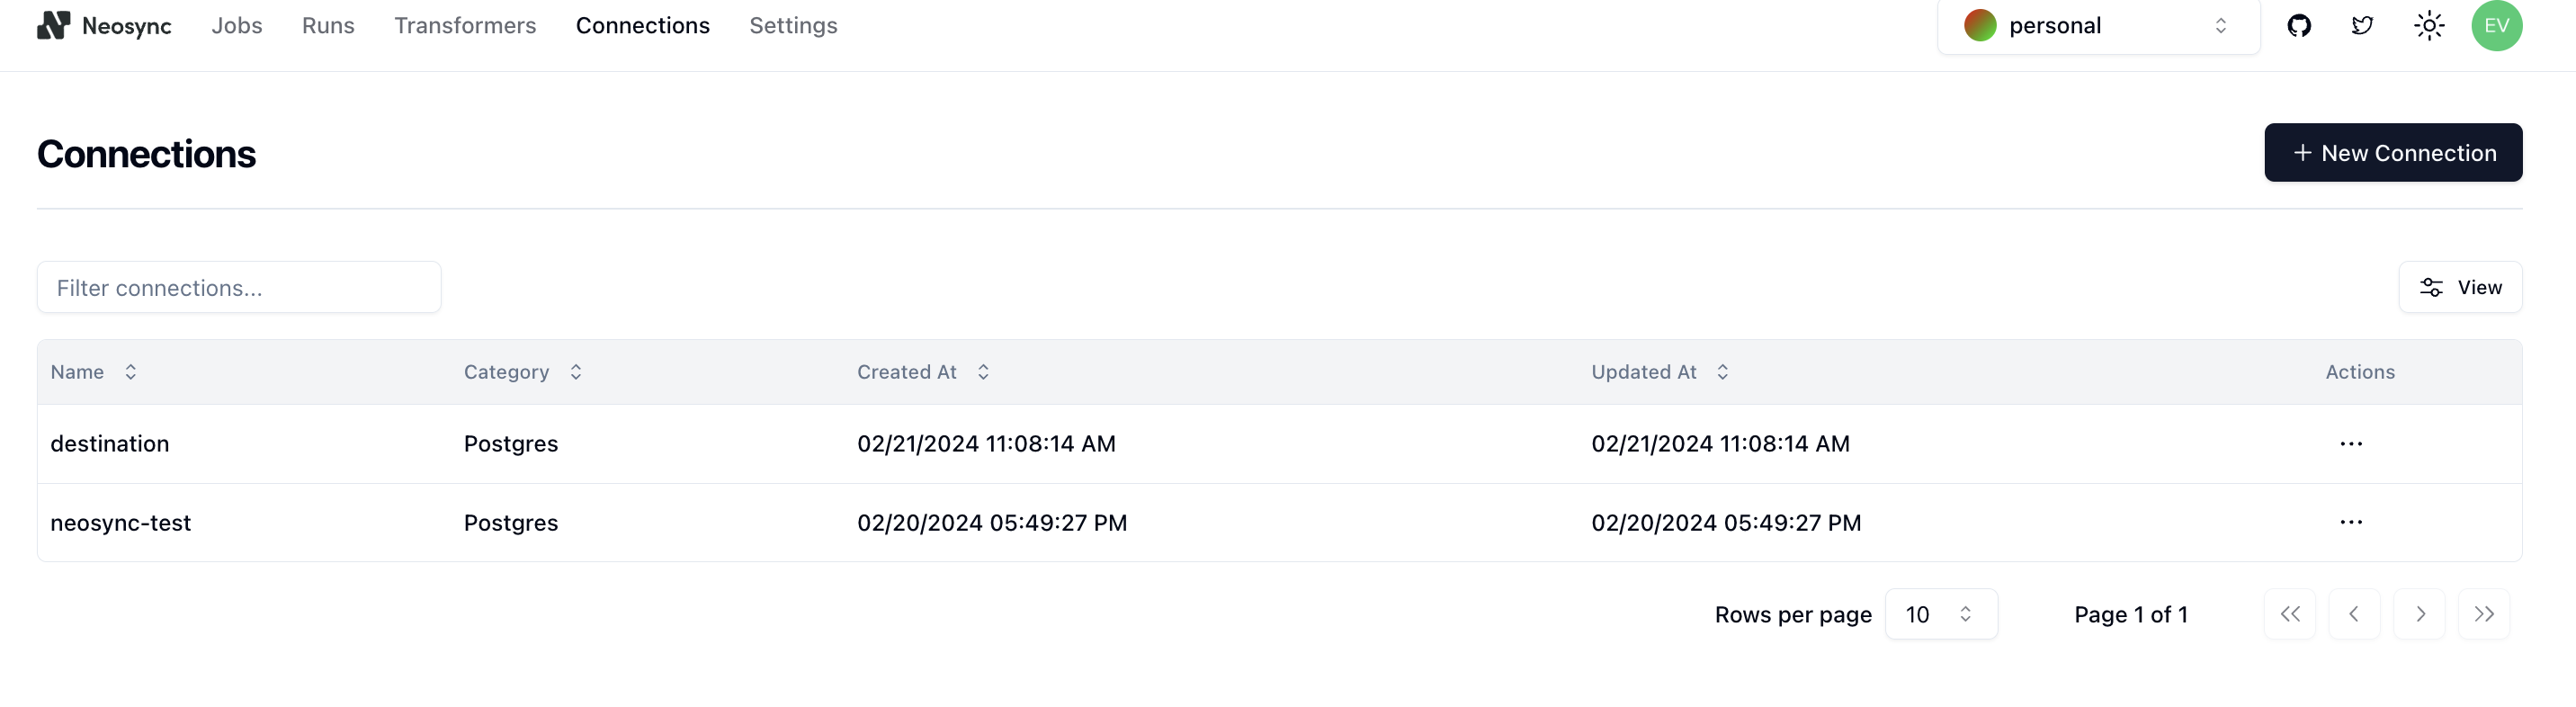
Task: Expand the personal account switcher
Action: click(2098, 26)
